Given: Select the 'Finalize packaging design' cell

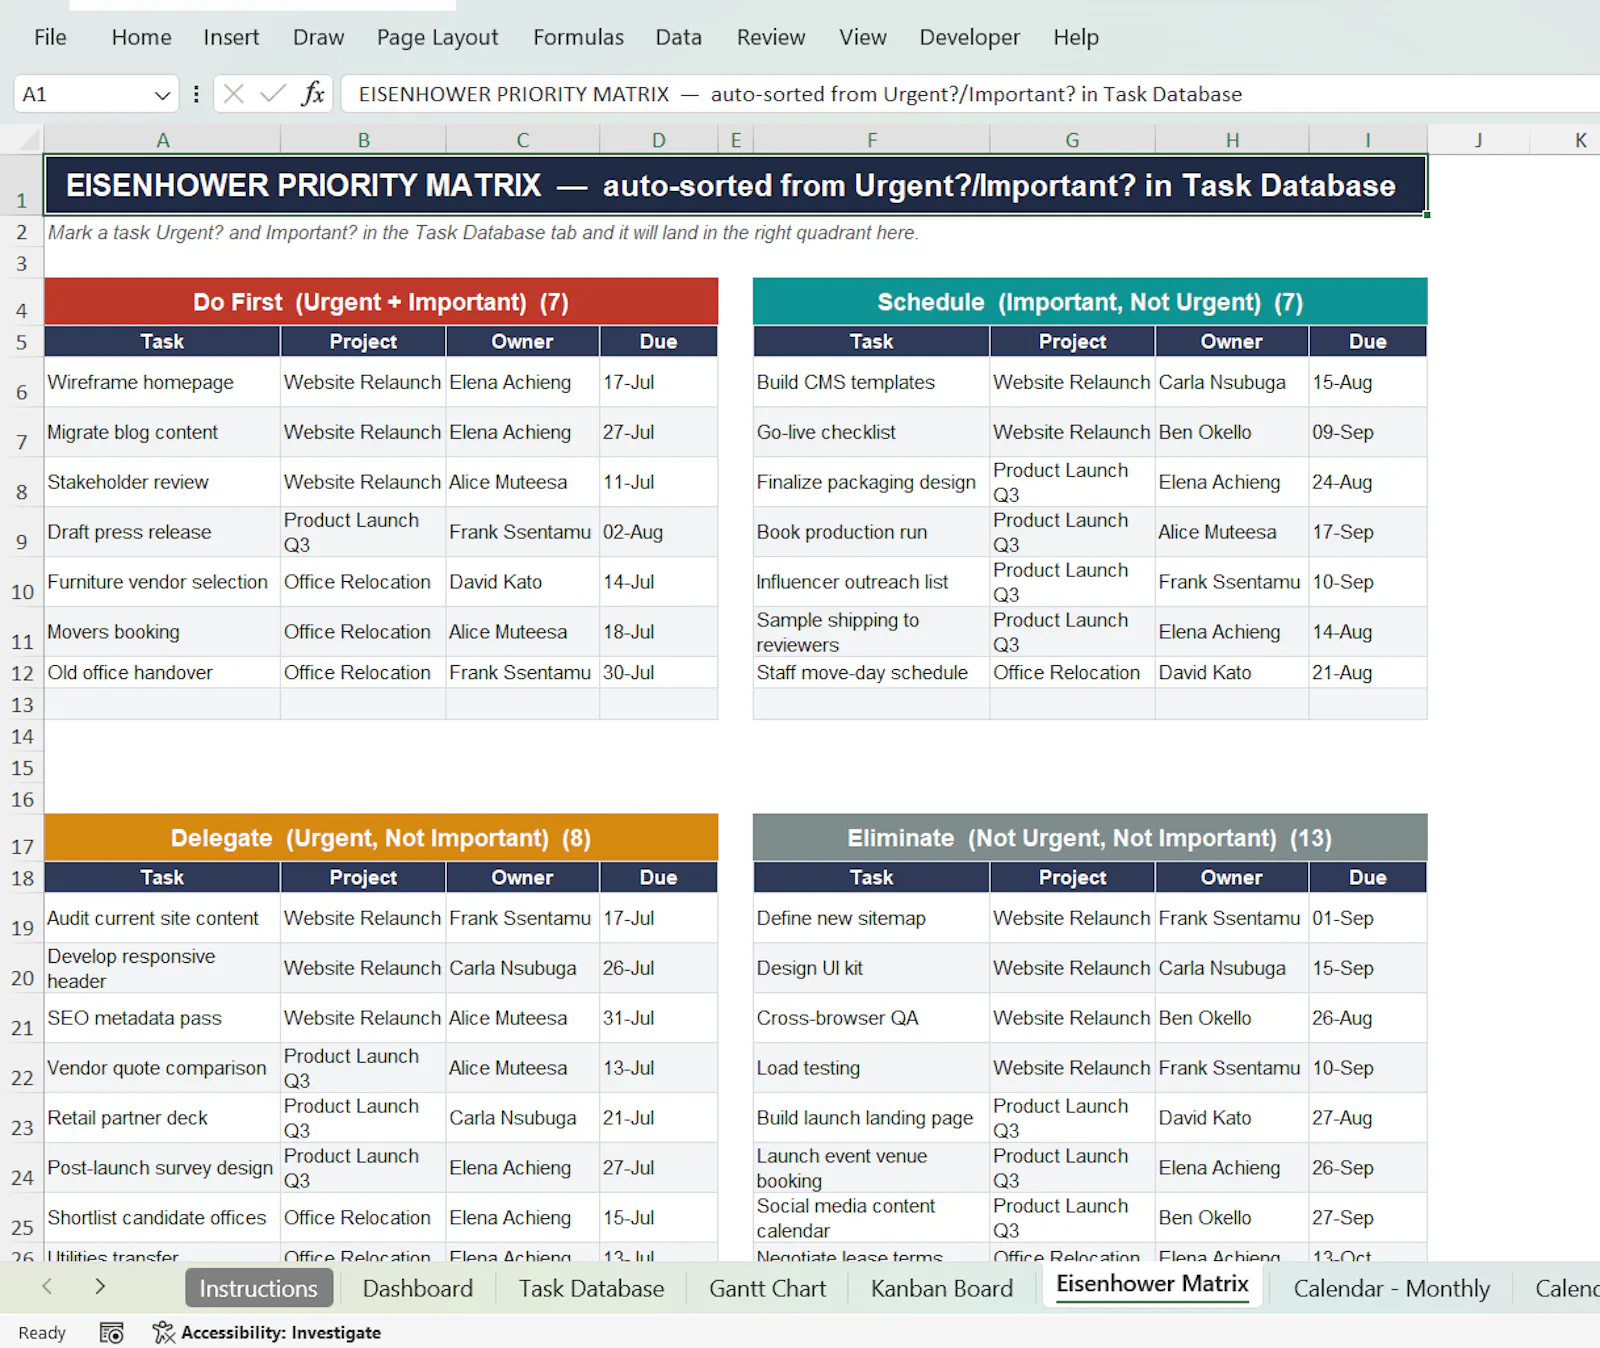Looking at the screenshot, I should (x=871, y=482).
